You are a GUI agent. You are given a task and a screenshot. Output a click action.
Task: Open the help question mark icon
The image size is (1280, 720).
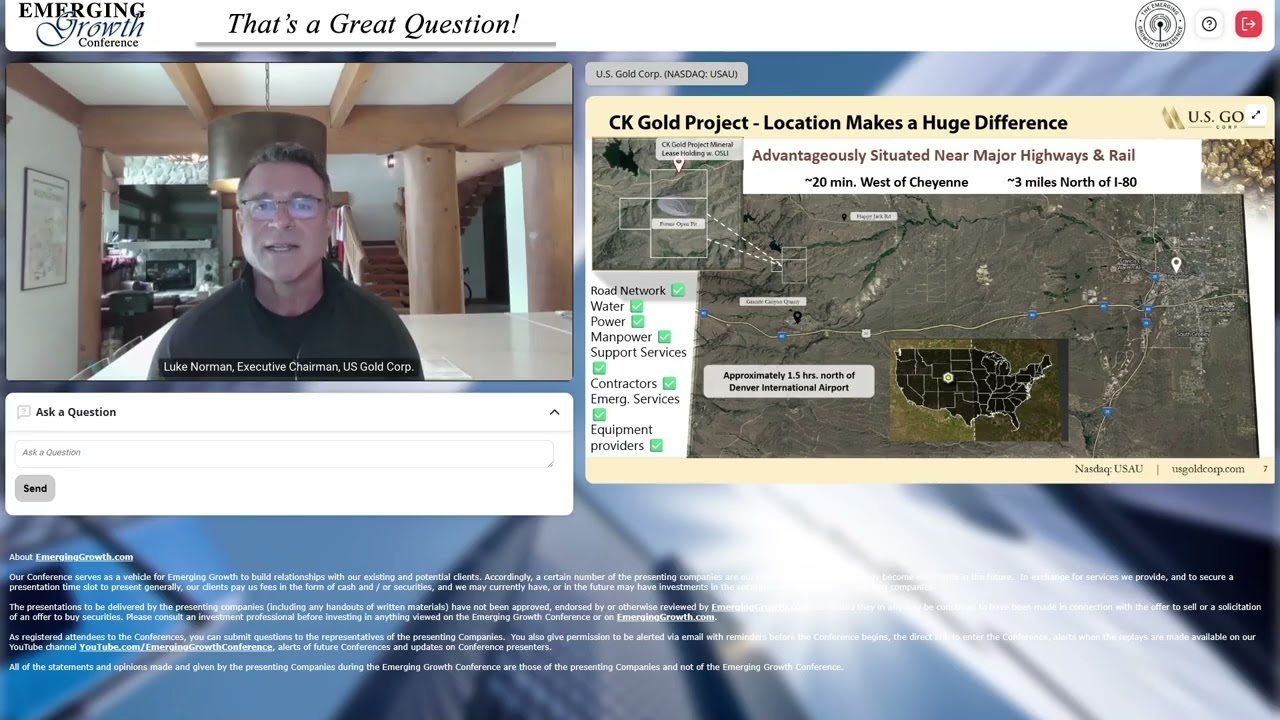pyautogui.click(x=1209, y=24)
